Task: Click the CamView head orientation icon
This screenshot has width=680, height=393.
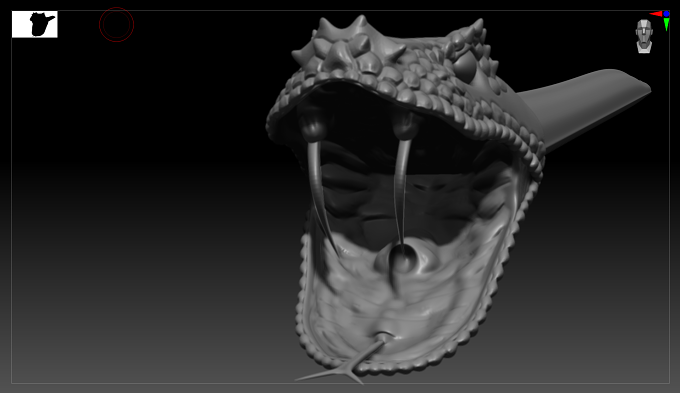Action: click(644, 36)
